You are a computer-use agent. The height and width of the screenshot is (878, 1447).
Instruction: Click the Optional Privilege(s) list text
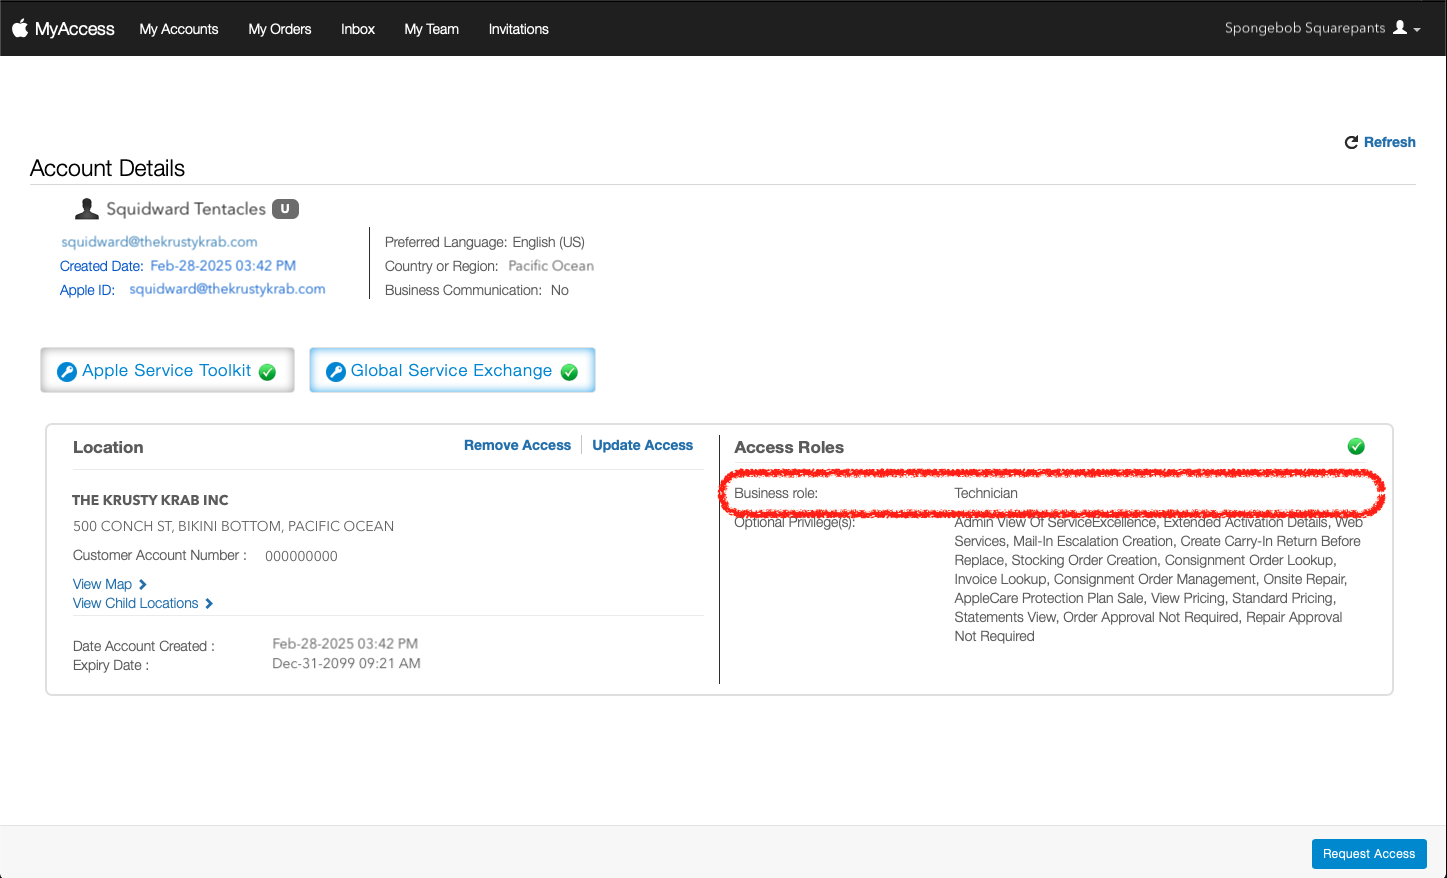pyautogui.click(x=1158, y=579)
